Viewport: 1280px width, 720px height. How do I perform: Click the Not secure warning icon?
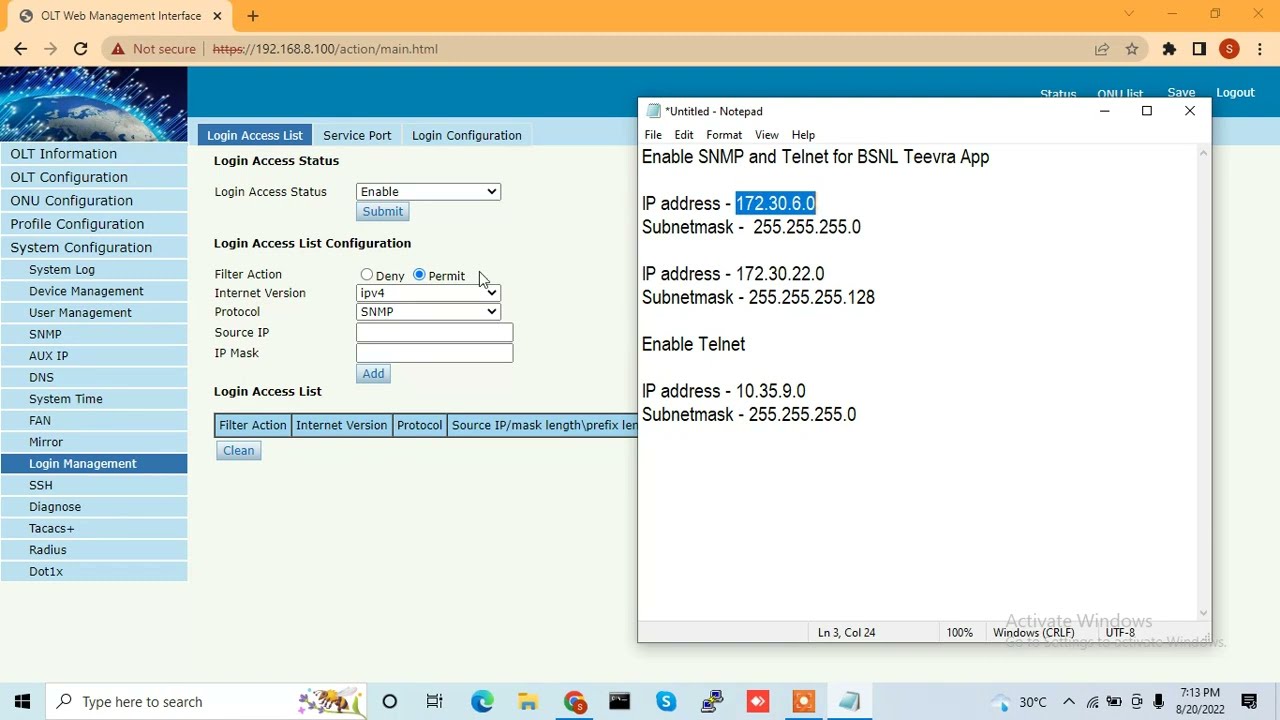[x=118, y=49]
